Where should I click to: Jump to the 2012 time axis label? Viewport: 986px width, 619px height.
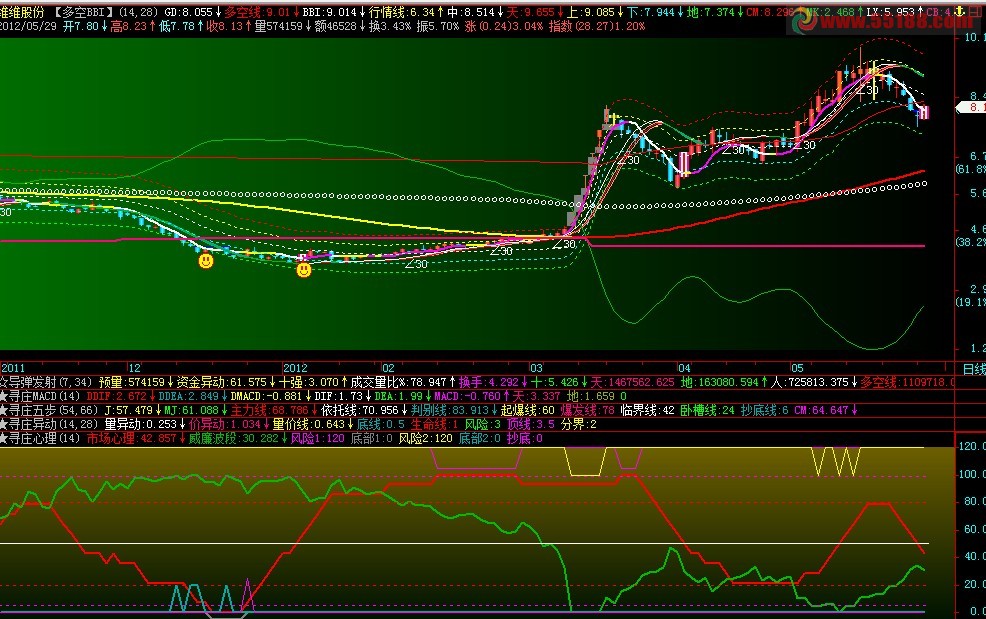[x=295, y=368]
